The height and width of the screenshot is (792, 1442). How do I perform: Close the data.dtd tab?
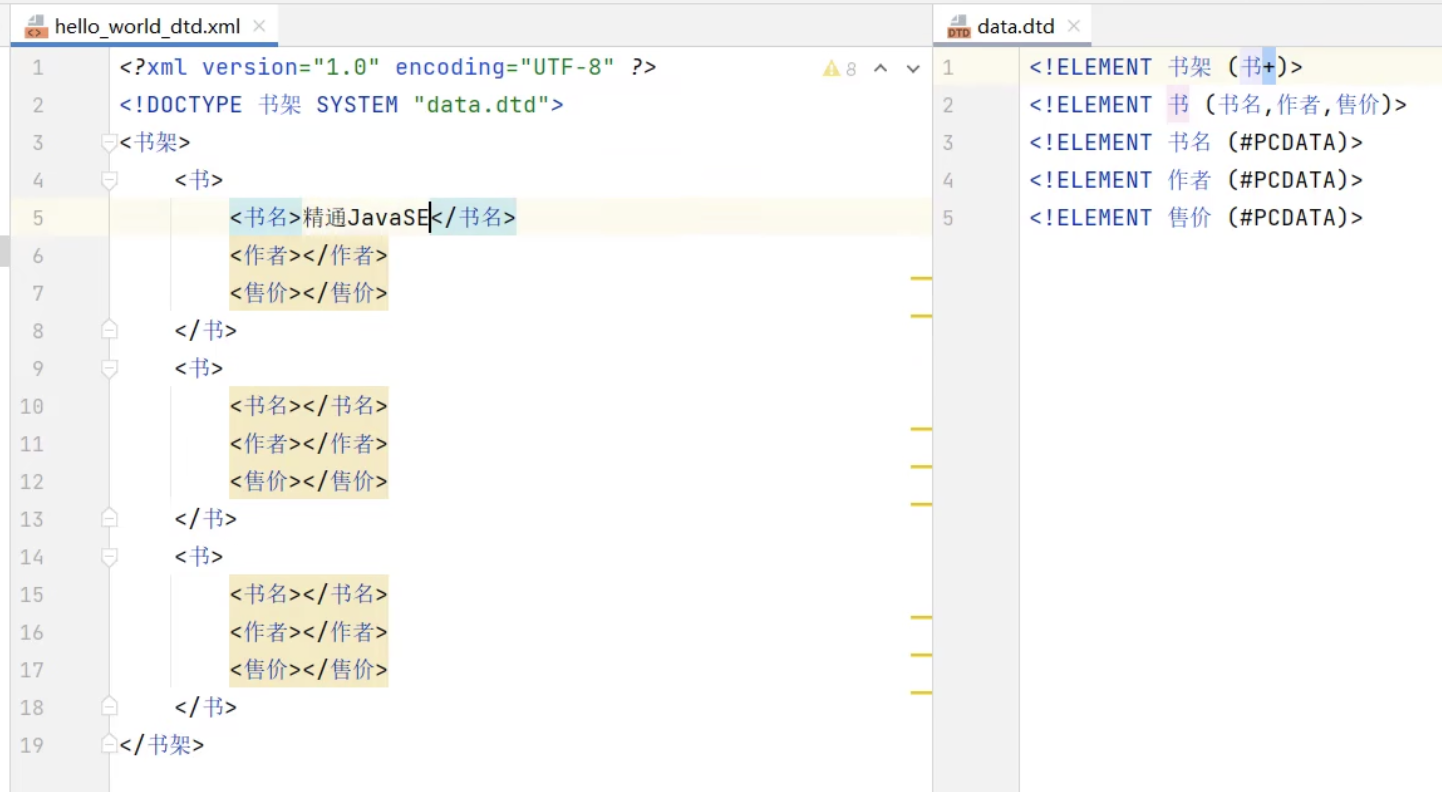tap(1074, 27)
